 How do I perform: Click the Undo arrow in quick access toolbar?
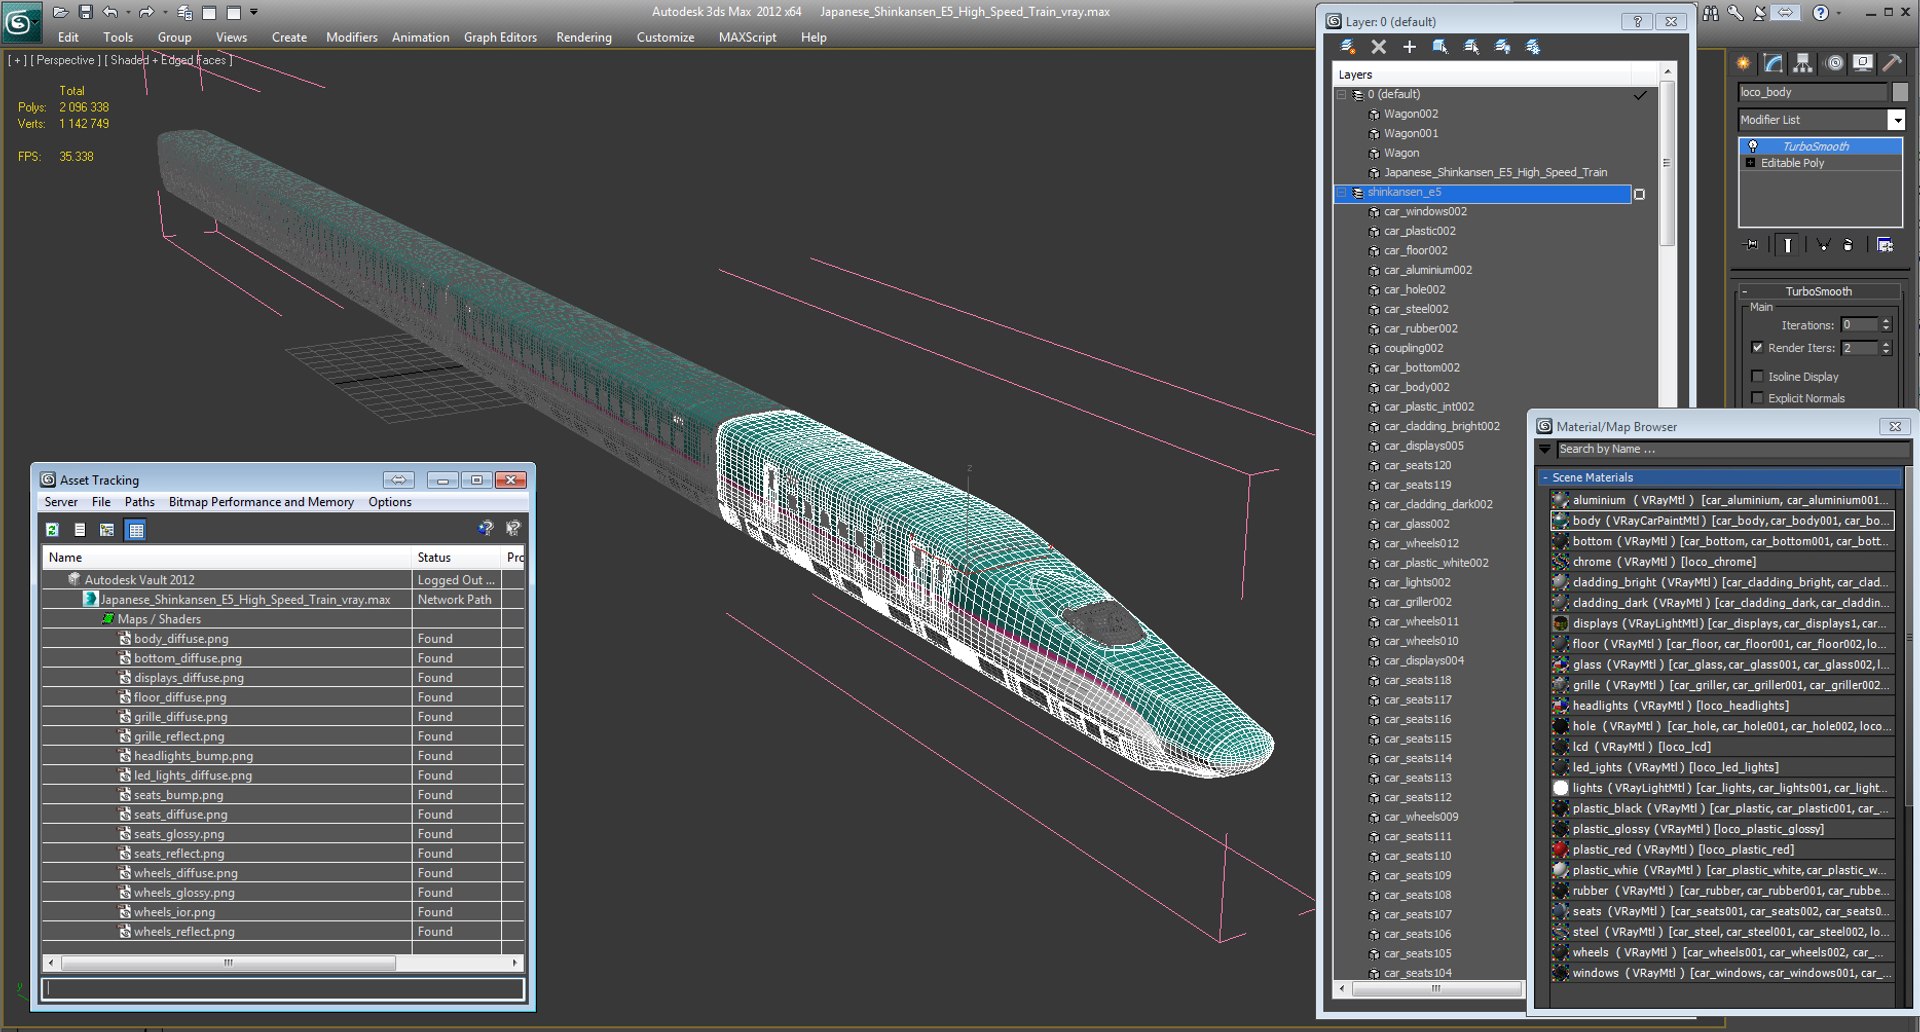(x=110, y=12)
